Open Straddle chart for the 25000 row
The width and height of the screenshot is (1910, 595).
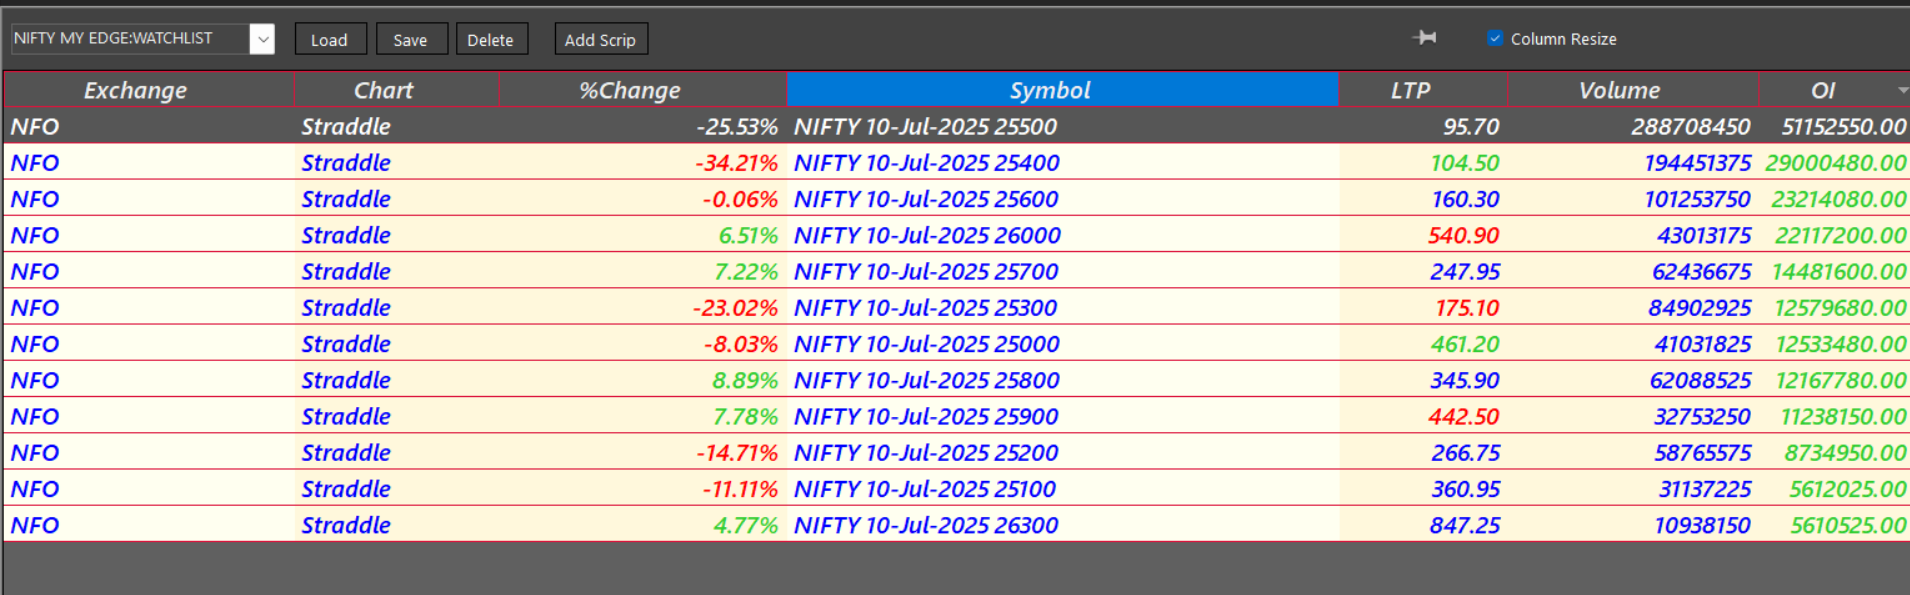[346, 344]
